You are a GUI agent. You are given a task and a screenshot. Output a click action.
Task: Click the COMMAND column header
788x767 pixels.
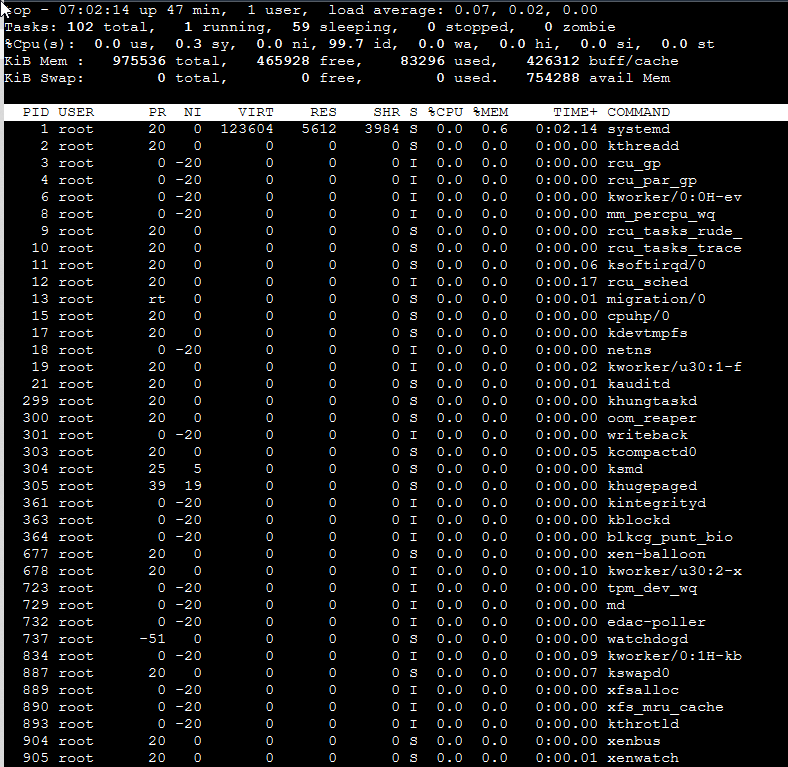(638, 112)
